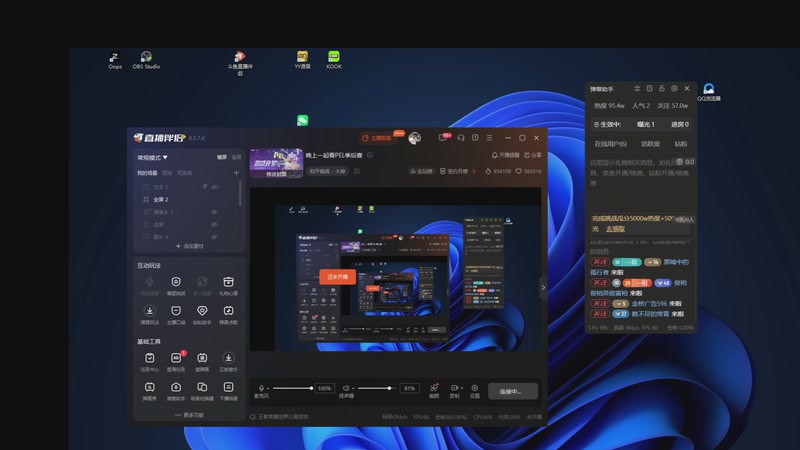
Task: Expand the right-side panel chevron on preview
Action: point(543,287)
